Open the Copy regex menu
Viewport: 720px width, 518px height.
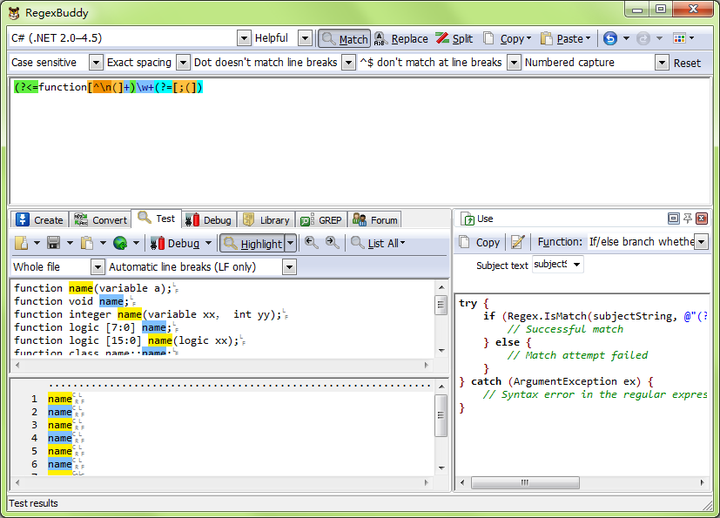coord(507,39)
